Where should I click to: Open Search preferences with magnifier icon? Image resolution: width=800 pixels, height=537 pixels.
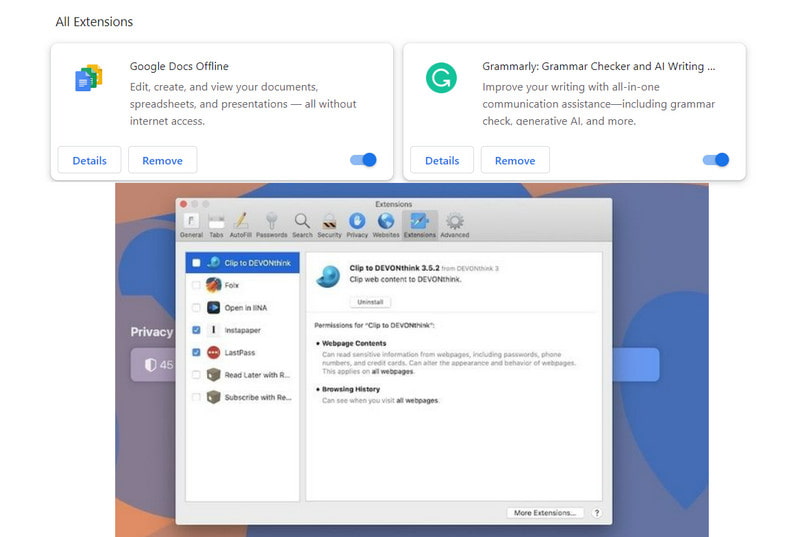pos(302,222)
